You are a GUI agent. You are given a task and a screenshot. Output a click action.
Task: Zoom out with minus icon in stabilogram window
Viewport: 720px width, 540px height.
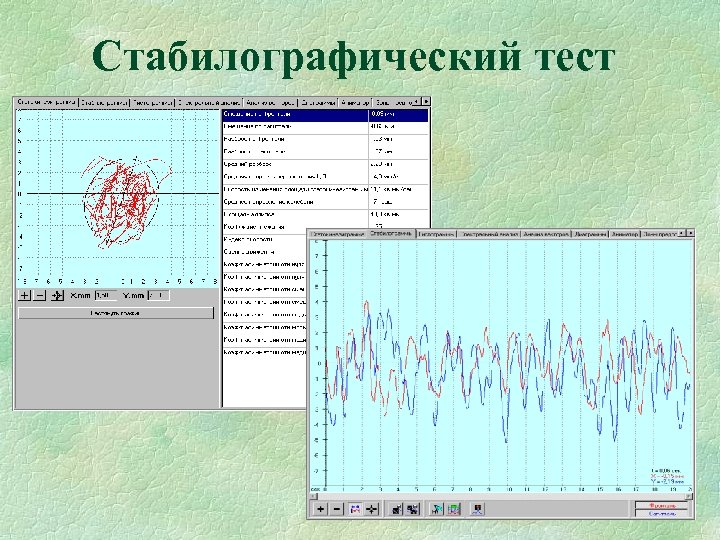click(x=337, y=509)
